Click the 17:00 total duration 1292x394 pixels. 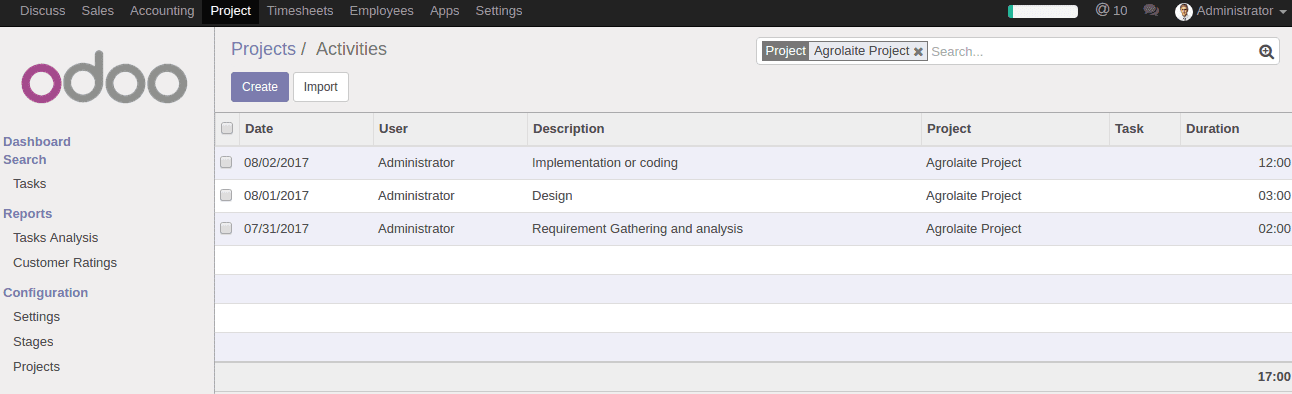pos(1275,377)
